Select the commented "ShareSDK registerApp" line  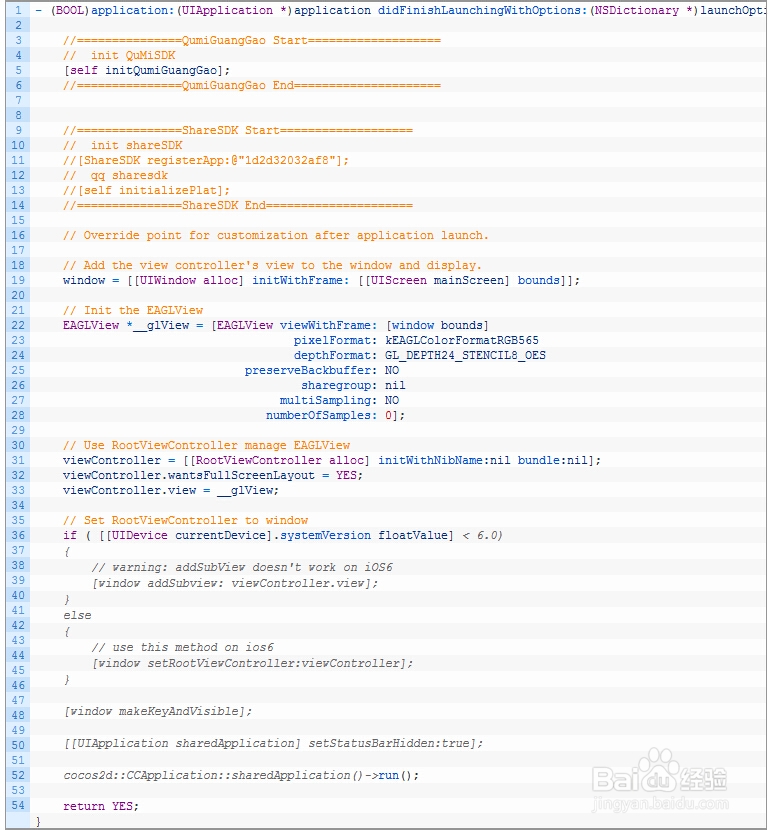click(206, 160)
